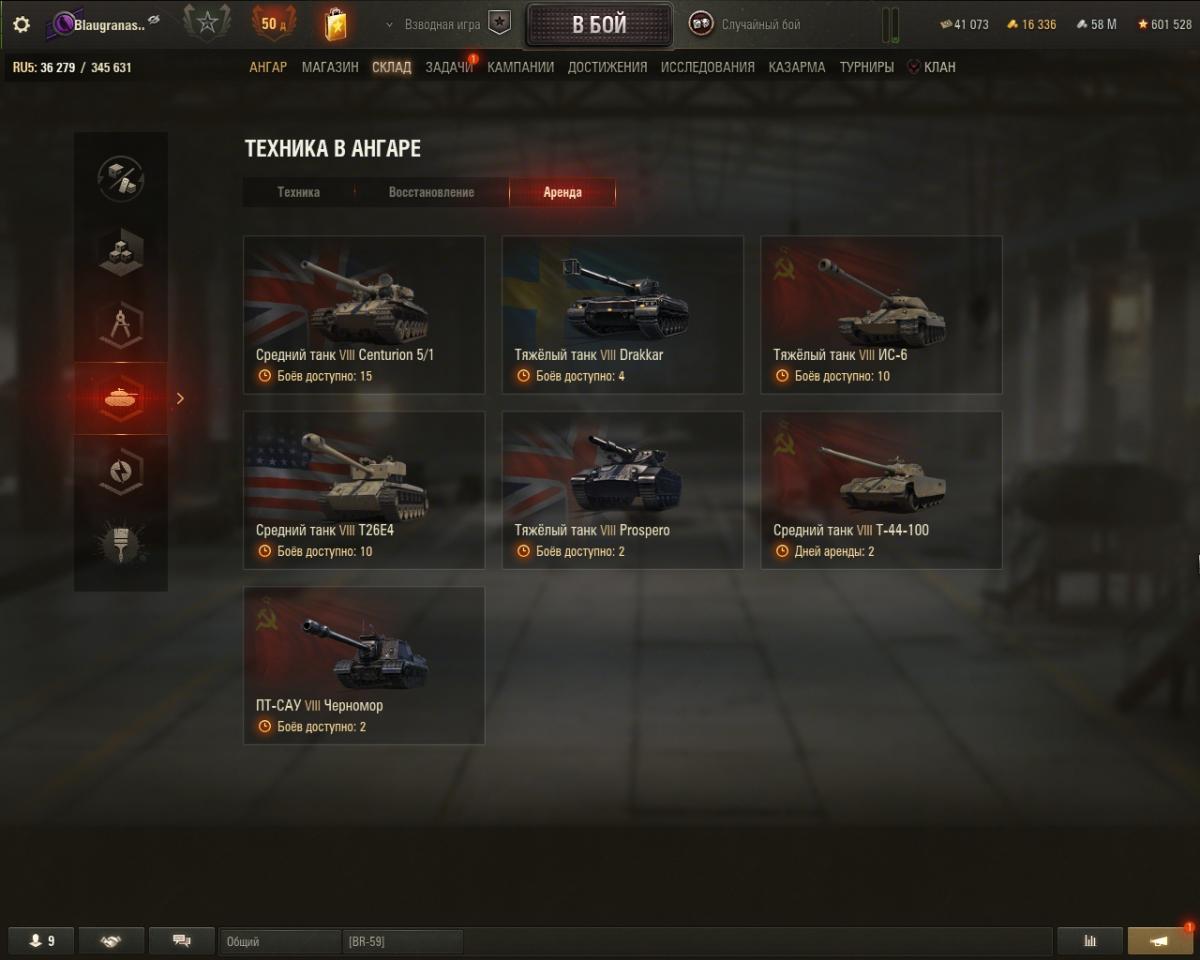
Task: Open the stacked boxes storage sidebar icon
Action: [121, 251]
